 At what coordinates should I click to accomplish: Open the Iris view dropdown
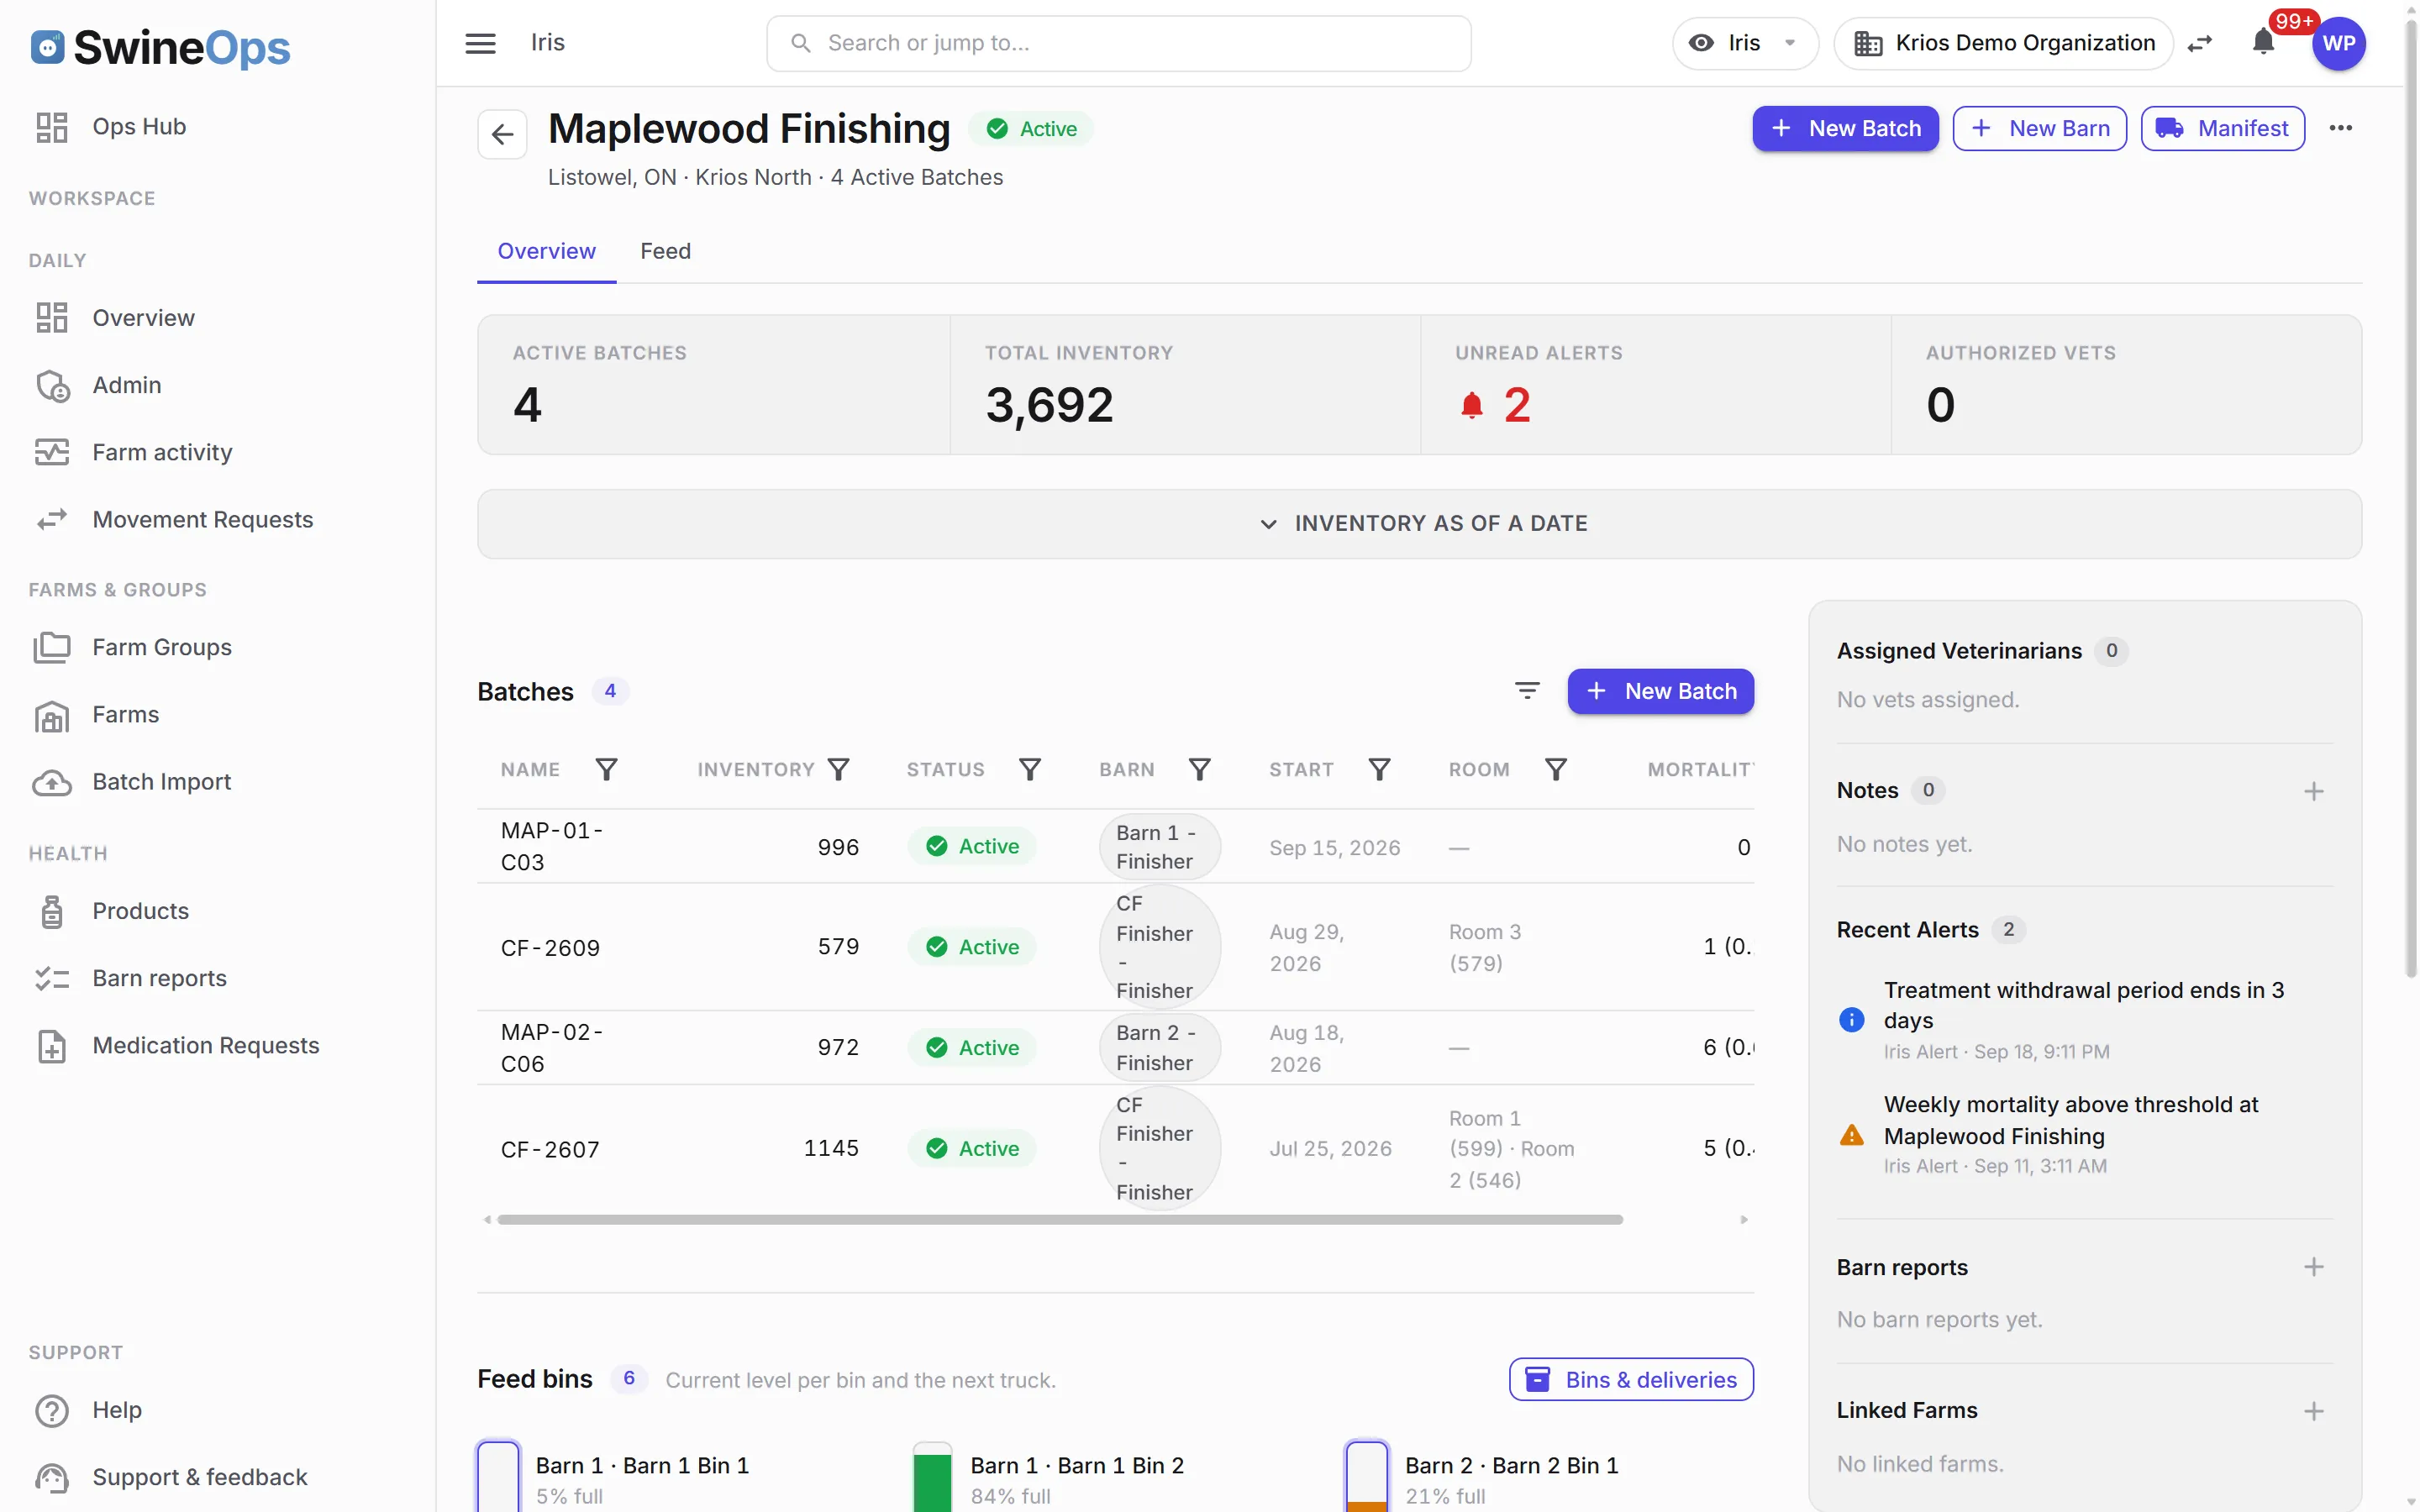pyautogui.click(x=1745, y=43)
